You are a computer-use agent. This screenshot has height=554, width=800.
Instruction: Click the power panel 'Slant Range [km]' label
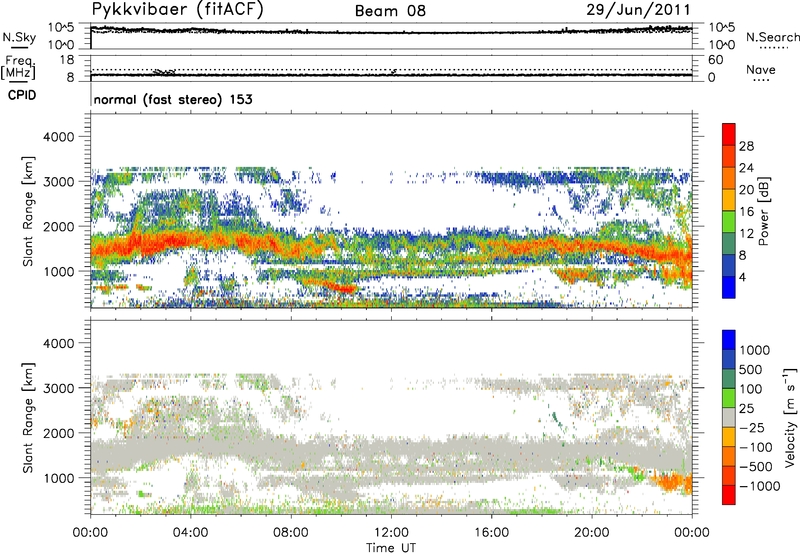click(28, 211)
